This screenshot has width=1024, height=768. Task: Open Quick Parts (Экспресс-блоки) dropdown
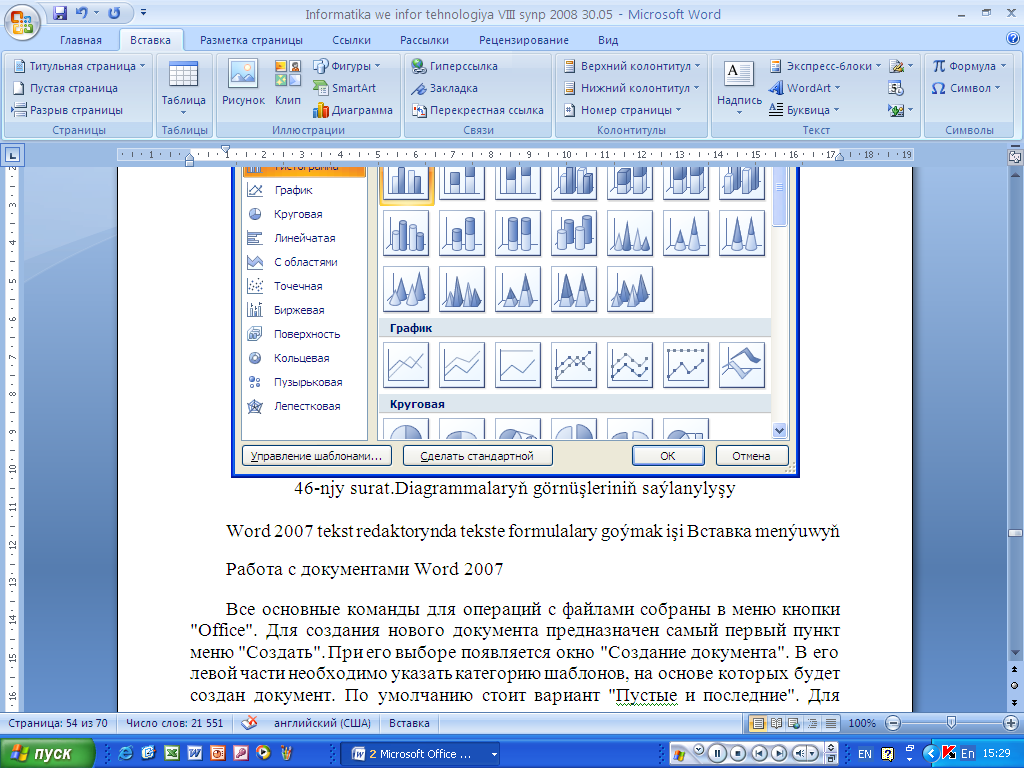click(x=825, y=66)
